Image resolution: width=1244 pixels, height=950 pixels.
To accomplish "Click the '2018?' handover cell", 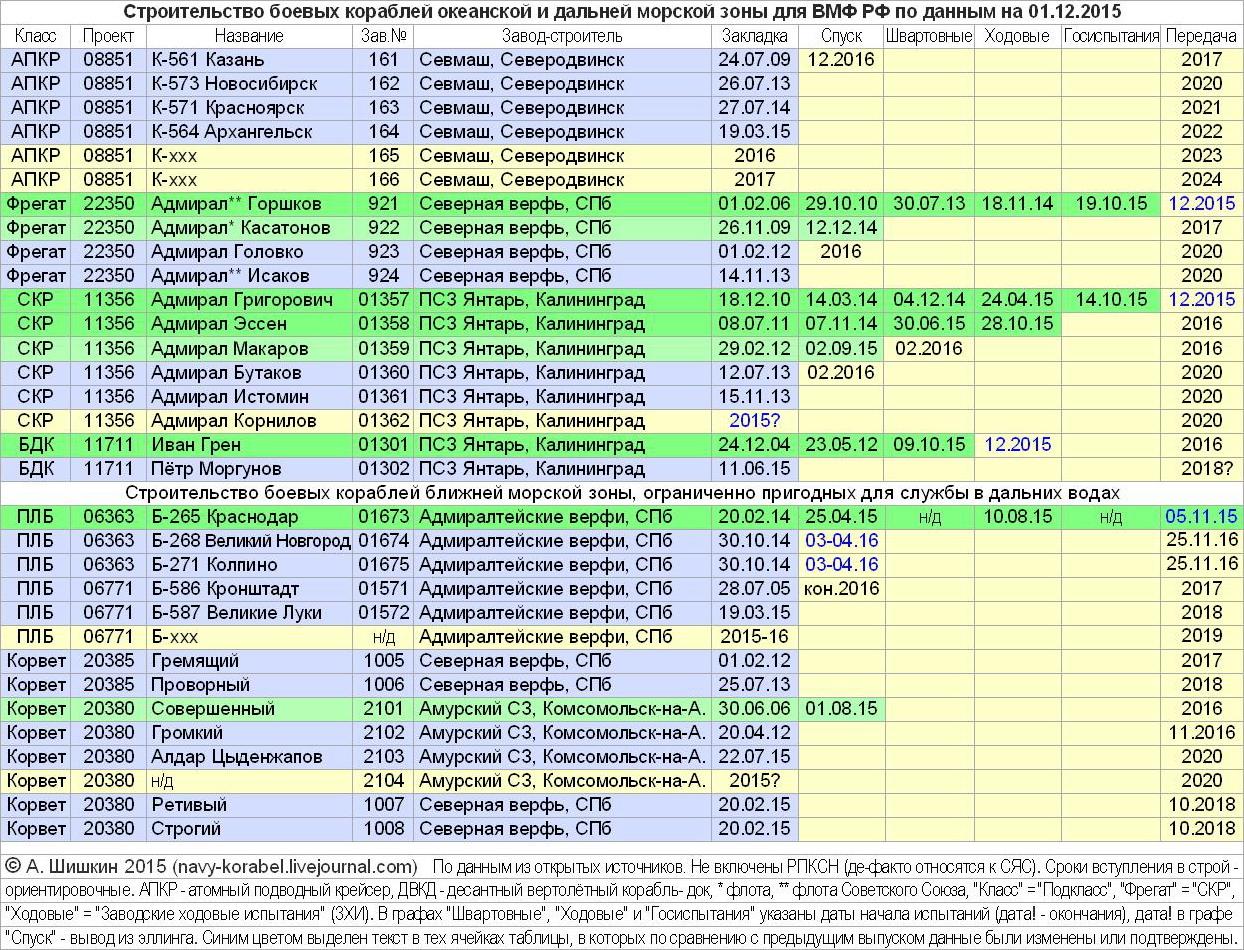I will click(1201, 469).
